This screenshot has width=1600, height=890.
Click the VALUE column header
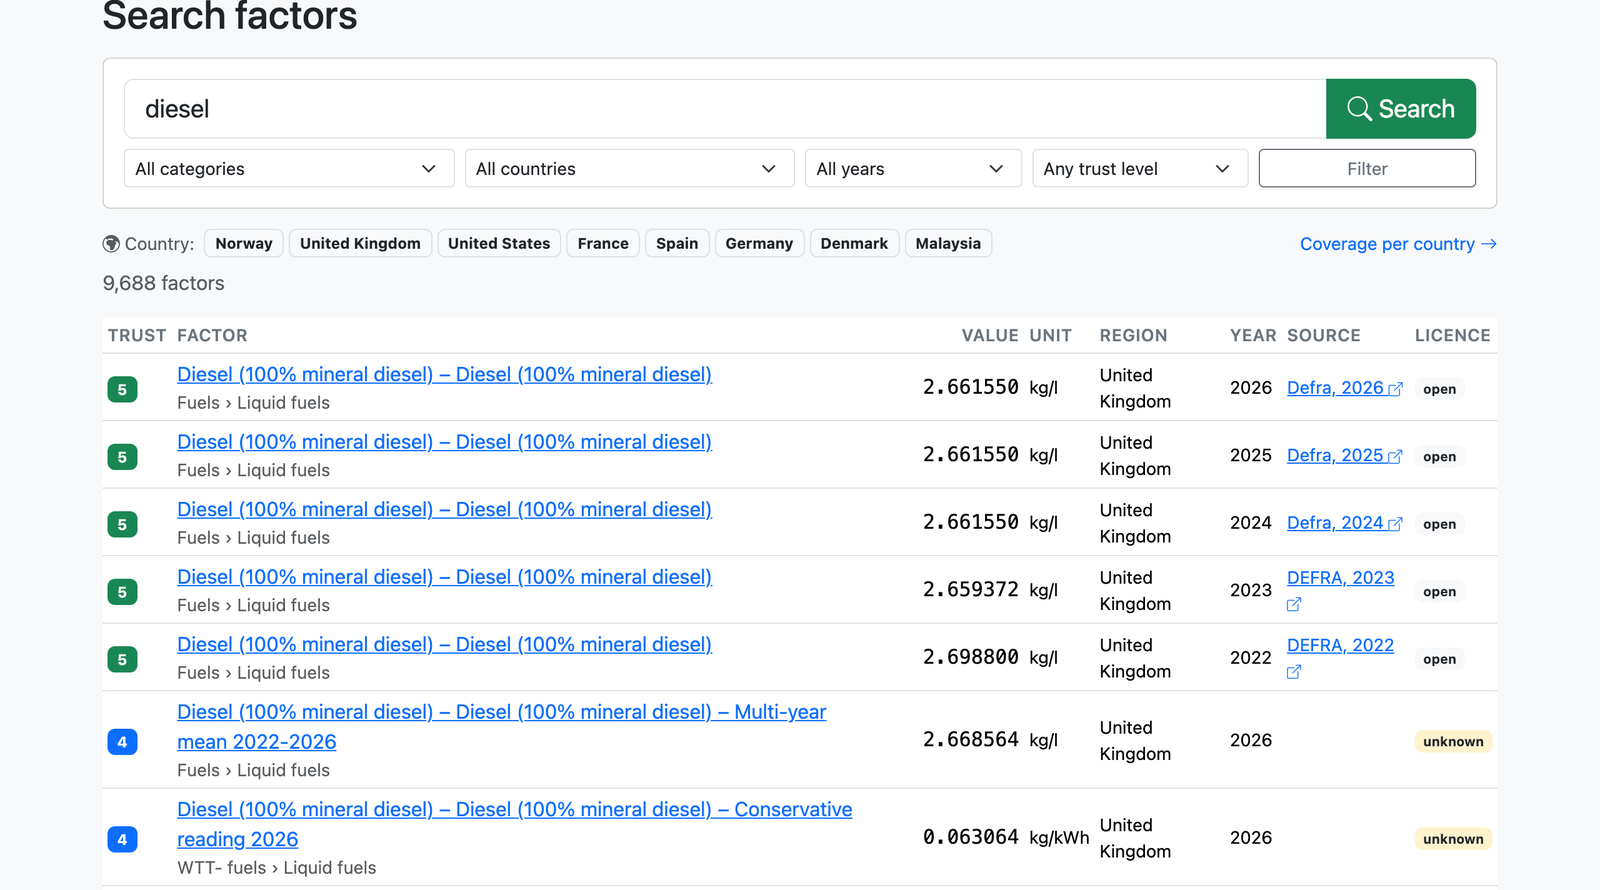[x=990, y=336]
